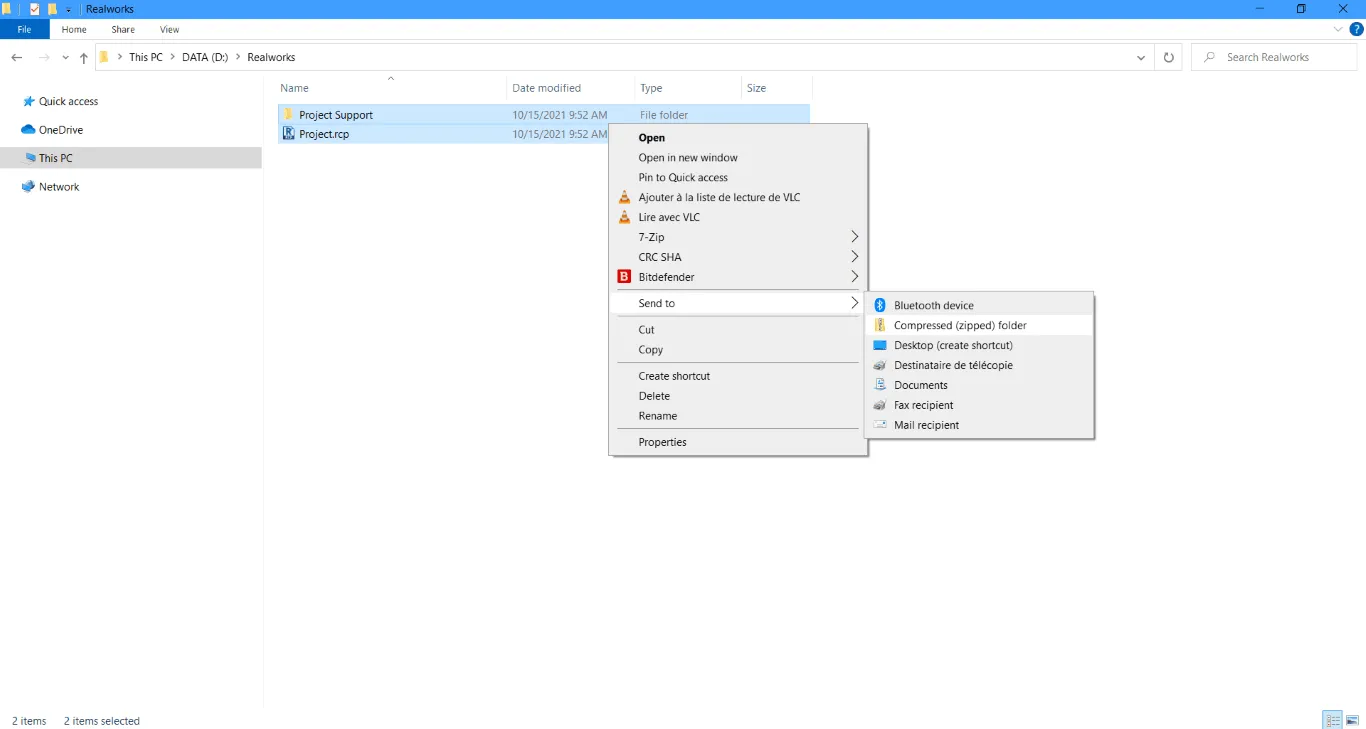Click the Quick access star icon
Image resolution: width=1366 pixels, height=729 pixels.
(x=28, y=101)
